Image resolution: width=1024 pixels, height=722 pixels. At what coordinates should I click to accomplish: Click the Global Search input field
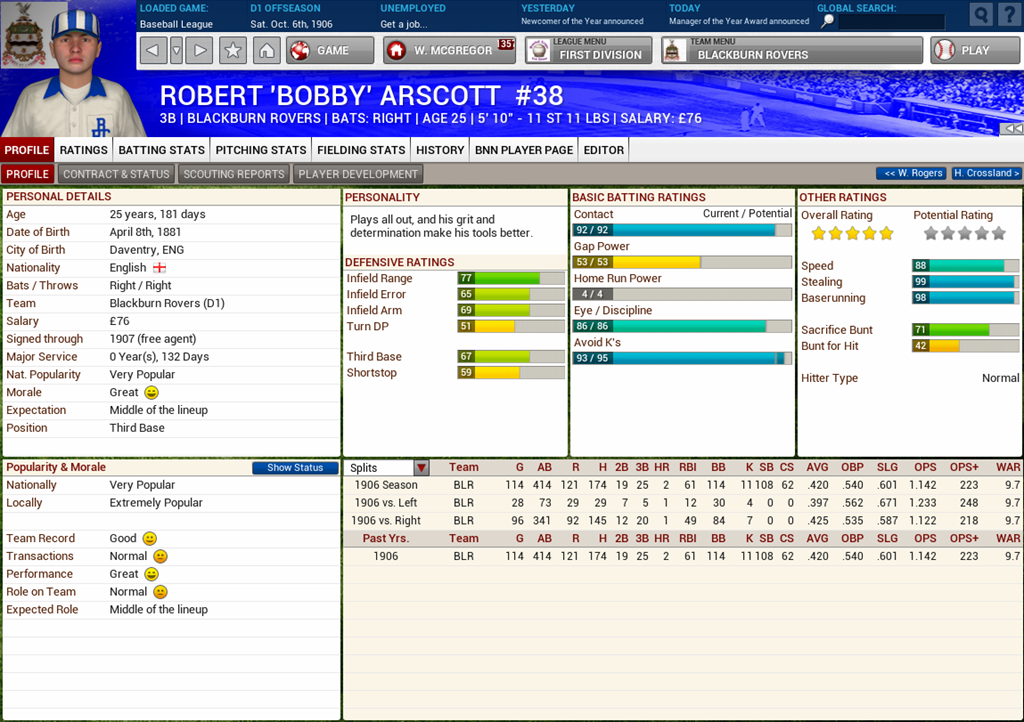pyautogui.click(x=890, y=21)
